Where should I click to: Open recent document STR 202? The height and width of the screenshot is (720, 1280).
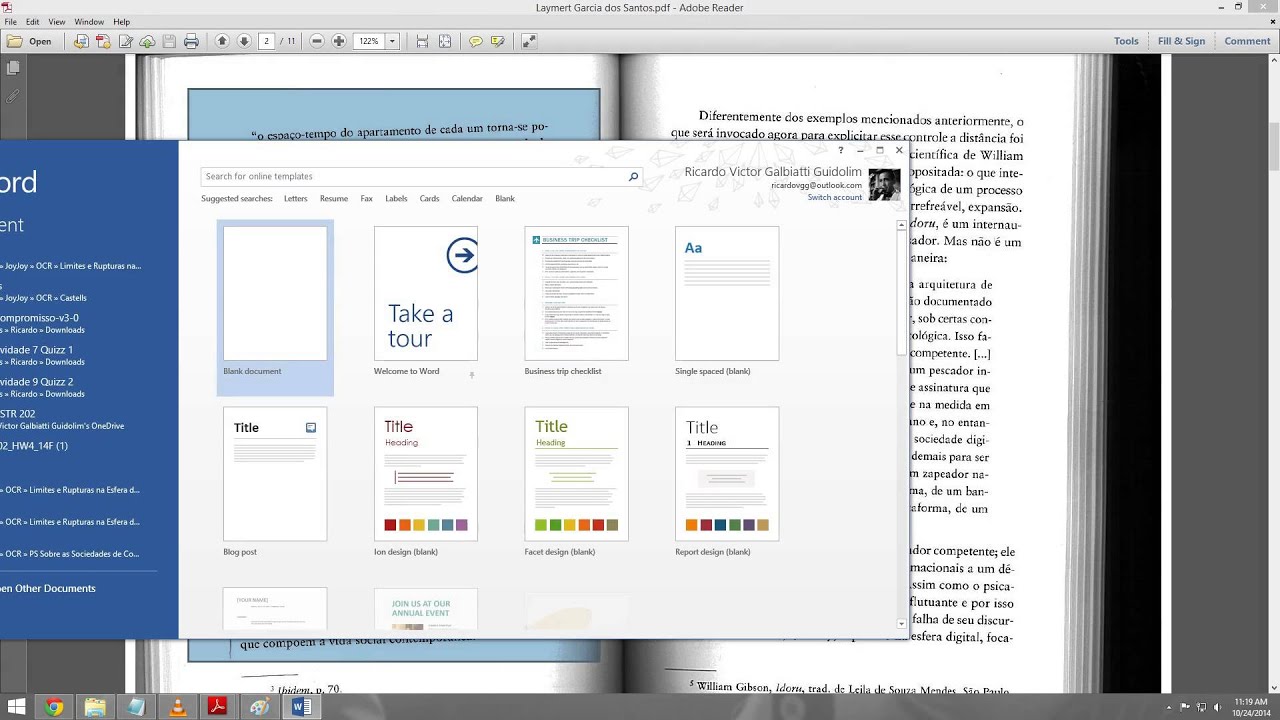62,419
